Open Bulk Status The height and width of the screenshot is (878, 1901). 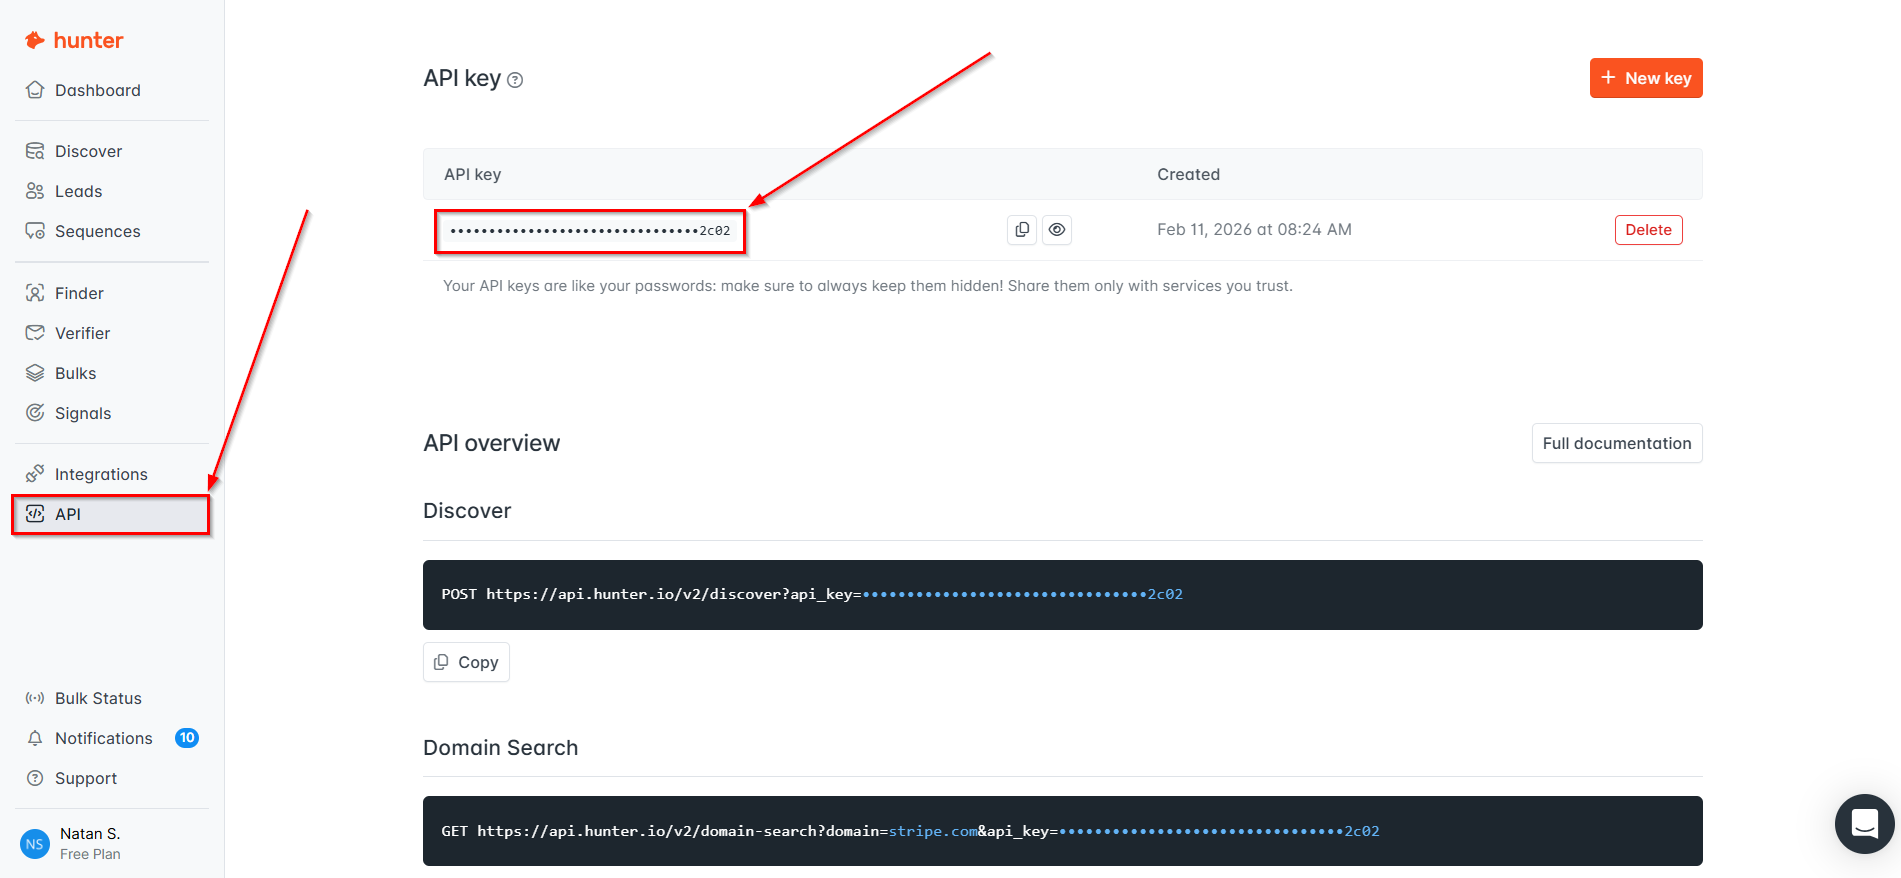click(x=98, y=698)
